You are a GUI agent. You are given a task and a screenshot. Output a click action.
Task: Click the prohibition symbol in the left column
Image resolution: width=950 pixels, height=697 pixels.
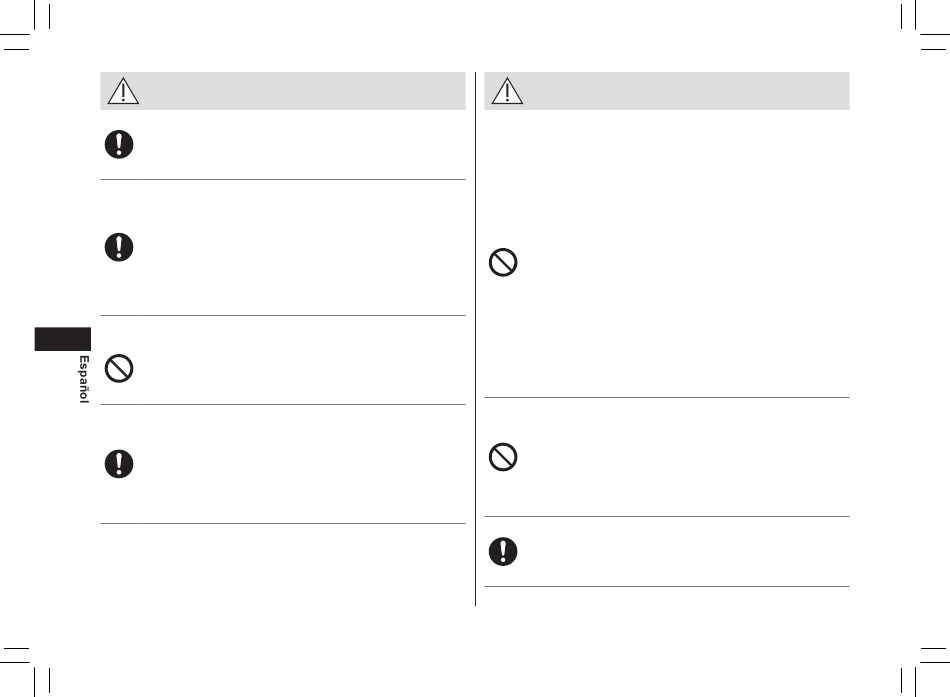tap(119, 369)
